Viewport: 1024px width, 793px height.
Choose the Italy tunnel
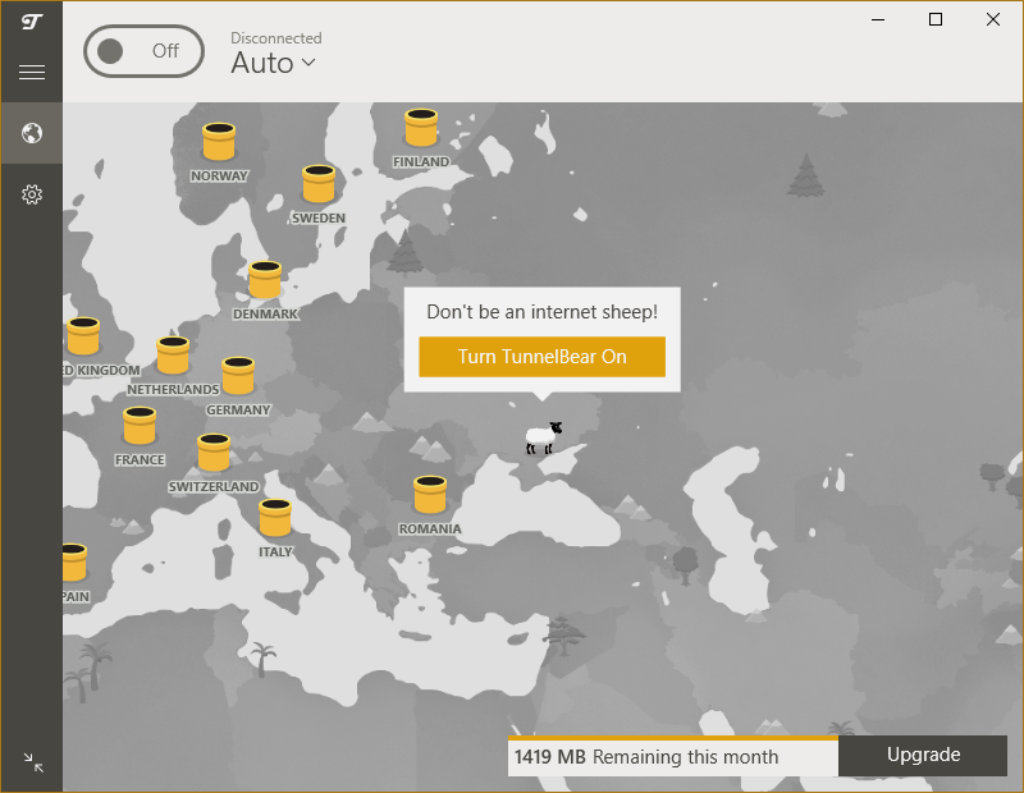pyautogui.click(x=275, y=518)
